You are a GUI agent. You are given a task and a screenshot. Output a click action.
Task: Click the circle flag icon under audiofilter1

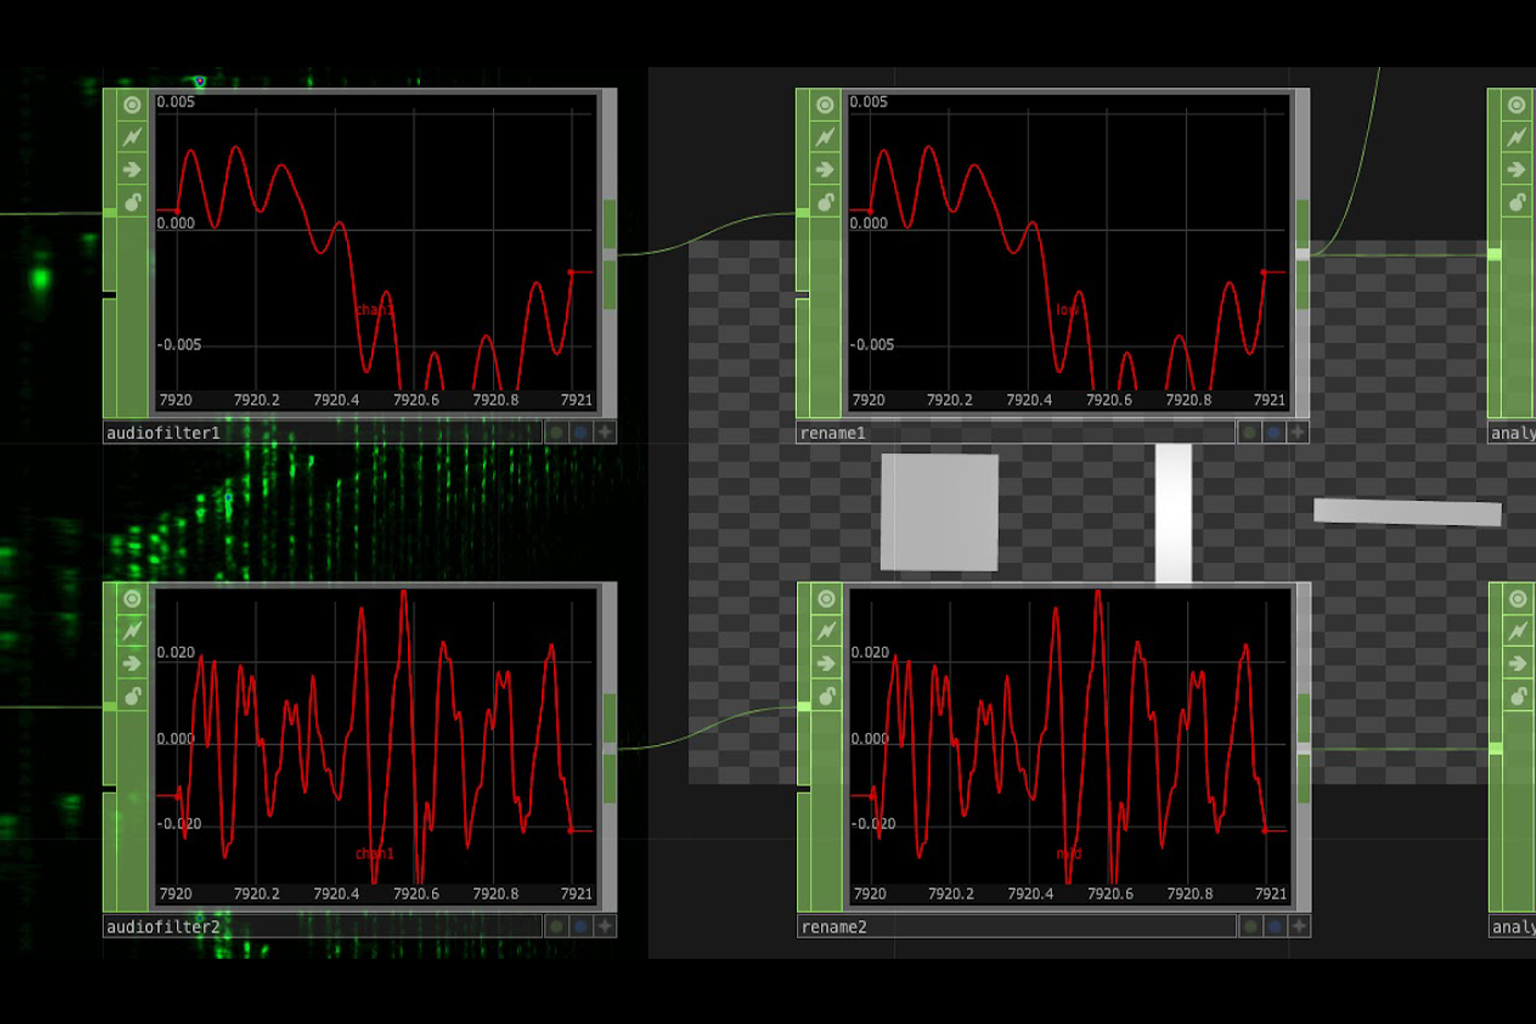point(557,432)
